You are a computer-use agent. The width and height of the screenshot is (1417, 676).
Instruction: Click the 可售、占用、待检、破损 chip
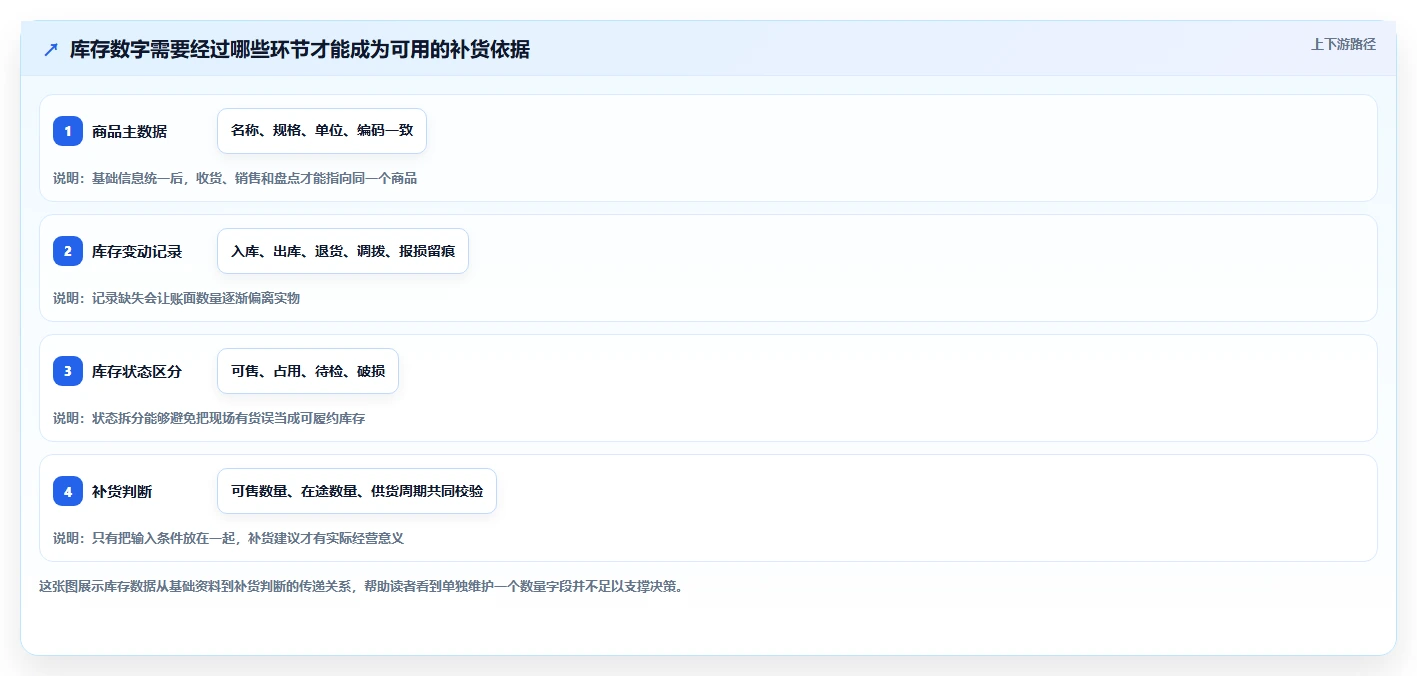click(308, 371)
